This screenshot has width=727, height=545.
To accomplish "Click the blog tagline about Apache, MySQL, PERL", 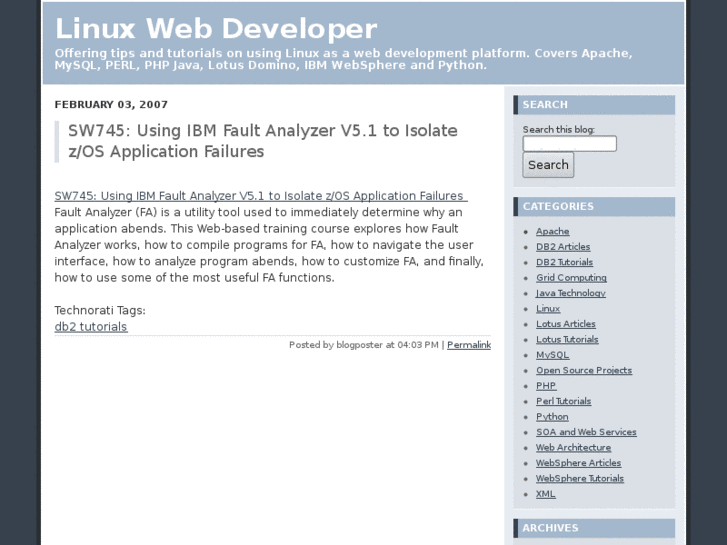I will pyautogui.click(x=343, y=59).
